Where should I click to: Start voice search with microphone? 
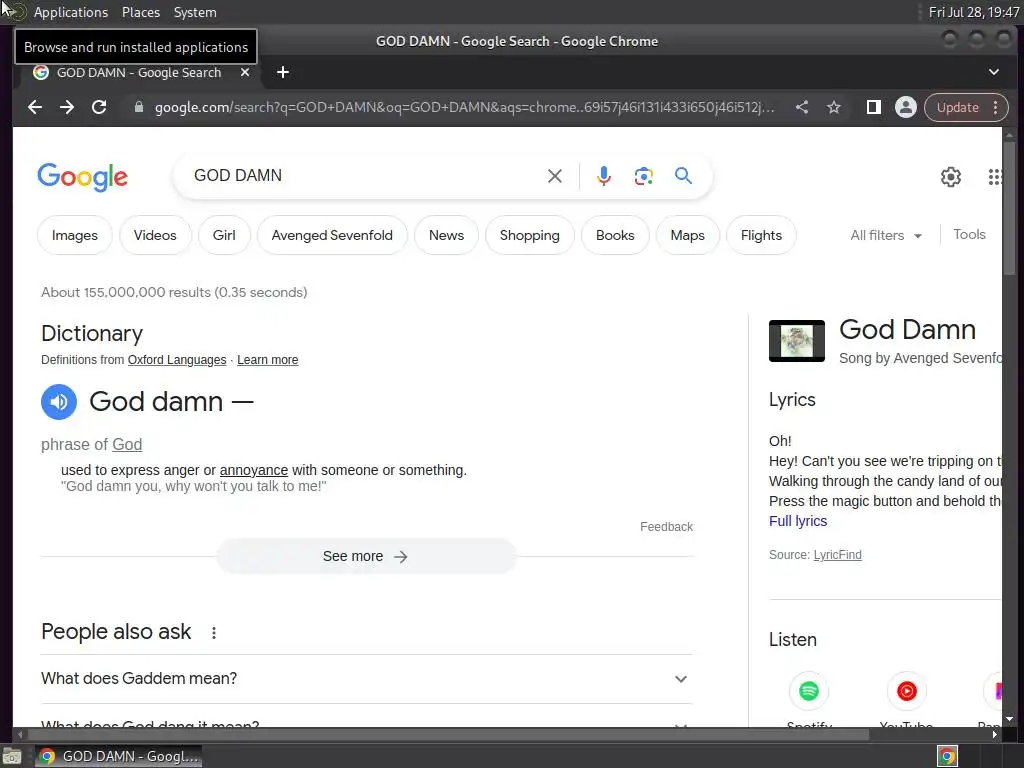pos(604,176)
